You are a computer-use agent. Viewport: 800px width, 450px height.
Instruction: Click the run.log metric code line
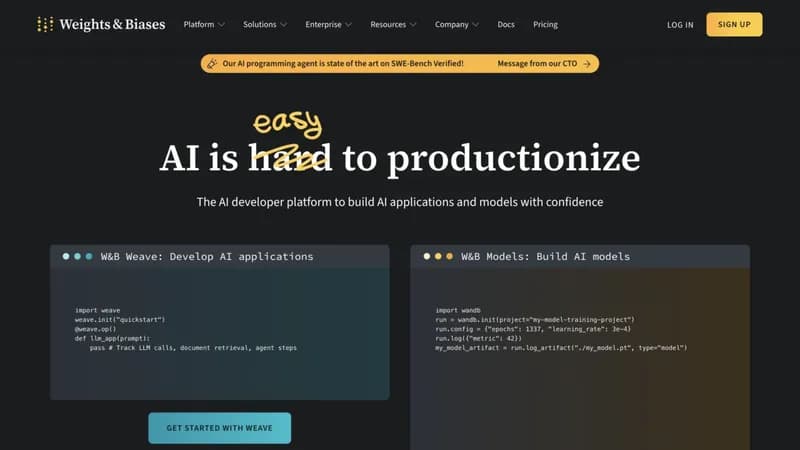coord(479,338)
